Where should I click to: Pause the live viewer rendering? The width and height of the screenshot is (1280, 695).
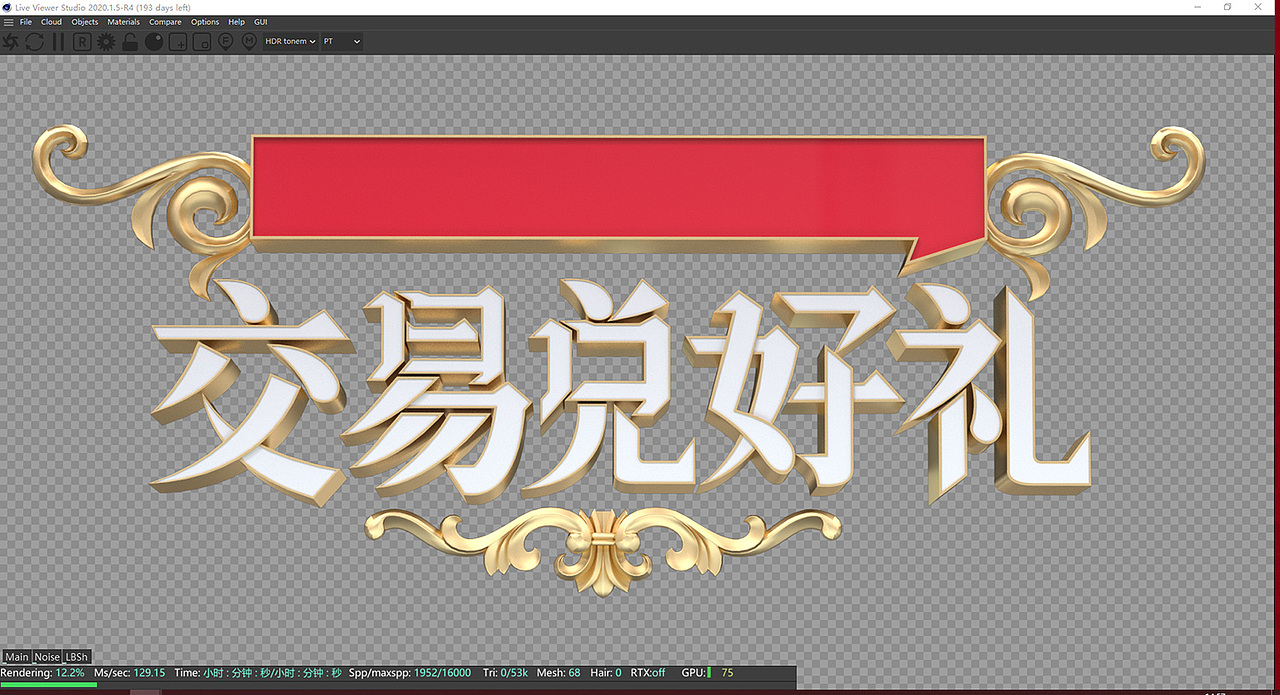[58, 41]
